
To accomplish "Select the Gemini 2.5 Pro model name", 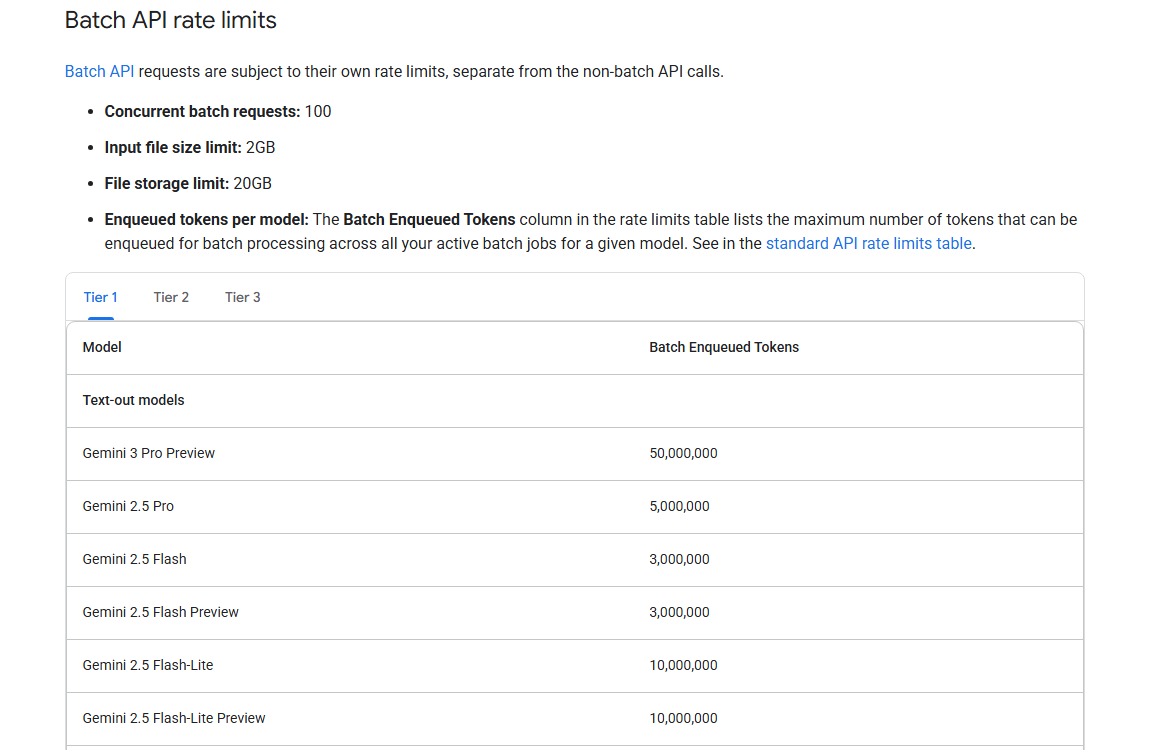I will click(x=128, y=506).
